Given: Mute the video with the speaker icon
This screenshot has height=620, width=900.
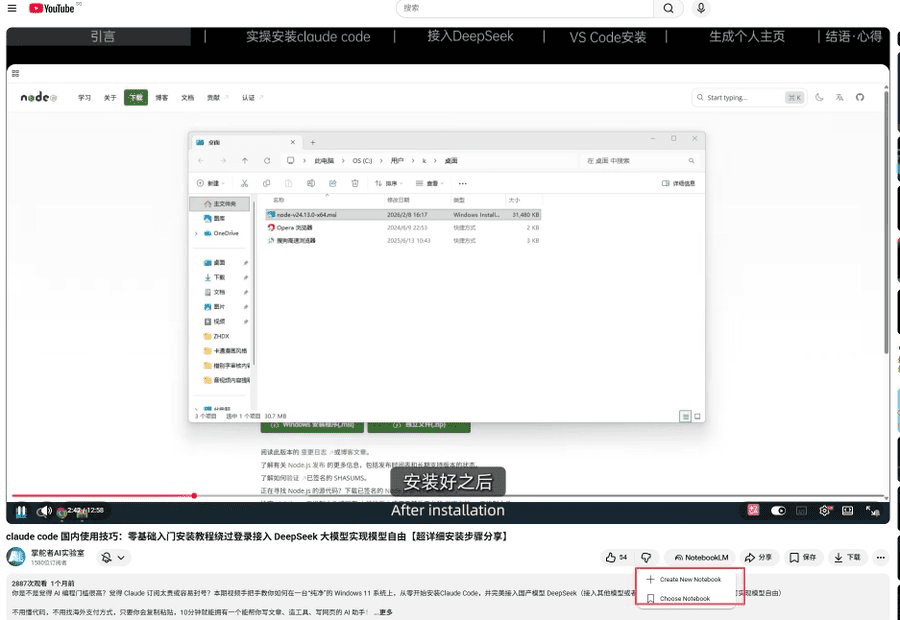Looking at the screenshot, I should tap(44, 510).
